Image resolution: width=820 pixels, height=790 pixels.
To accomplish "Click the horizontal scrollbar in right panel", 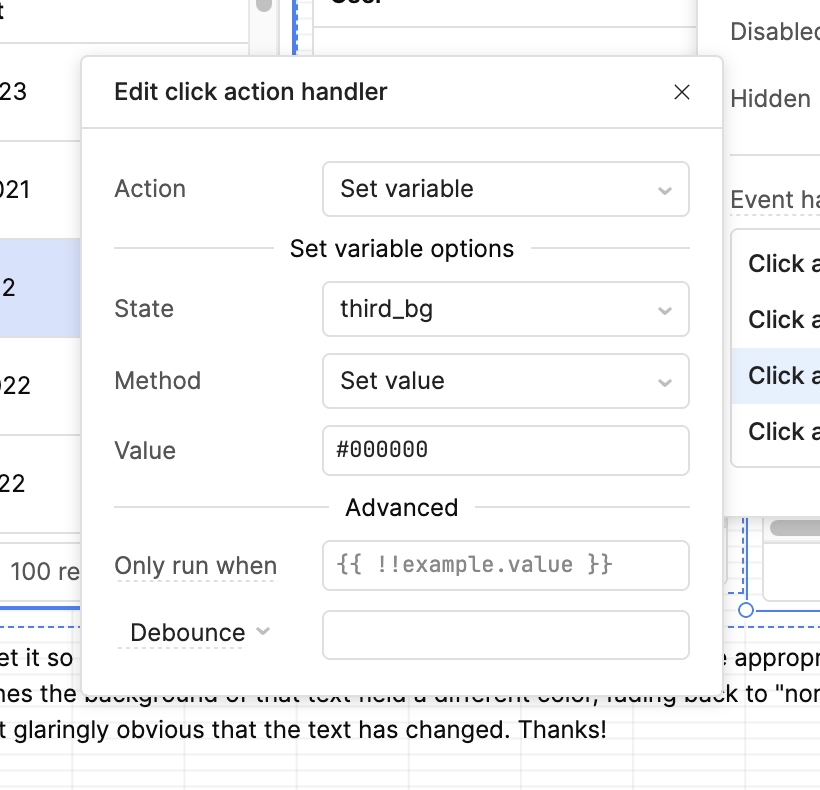I will (x=795, y=527).
